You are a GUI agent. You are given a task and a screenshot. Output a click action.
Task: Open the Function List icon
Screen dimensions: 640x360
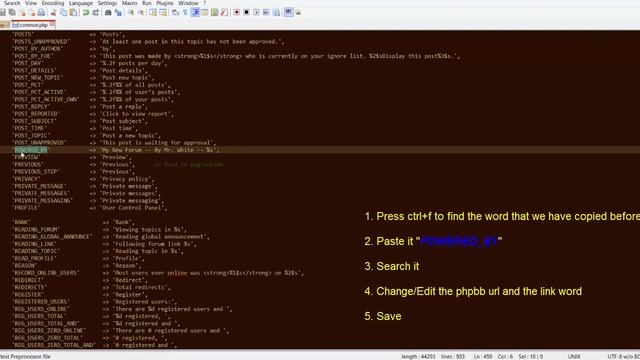[224, 13]
